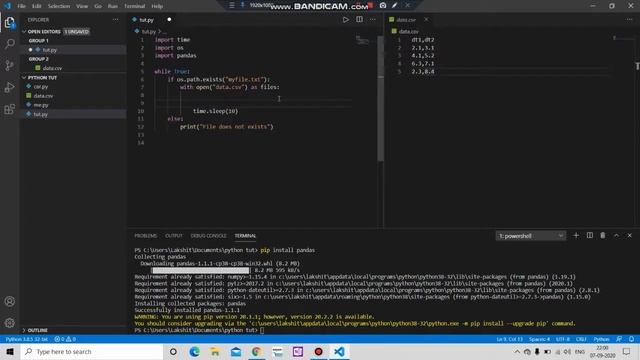Open OneNote from taskbar
Image resolution: width=640 pixels, height=360 pixels.
pos(298,351)
